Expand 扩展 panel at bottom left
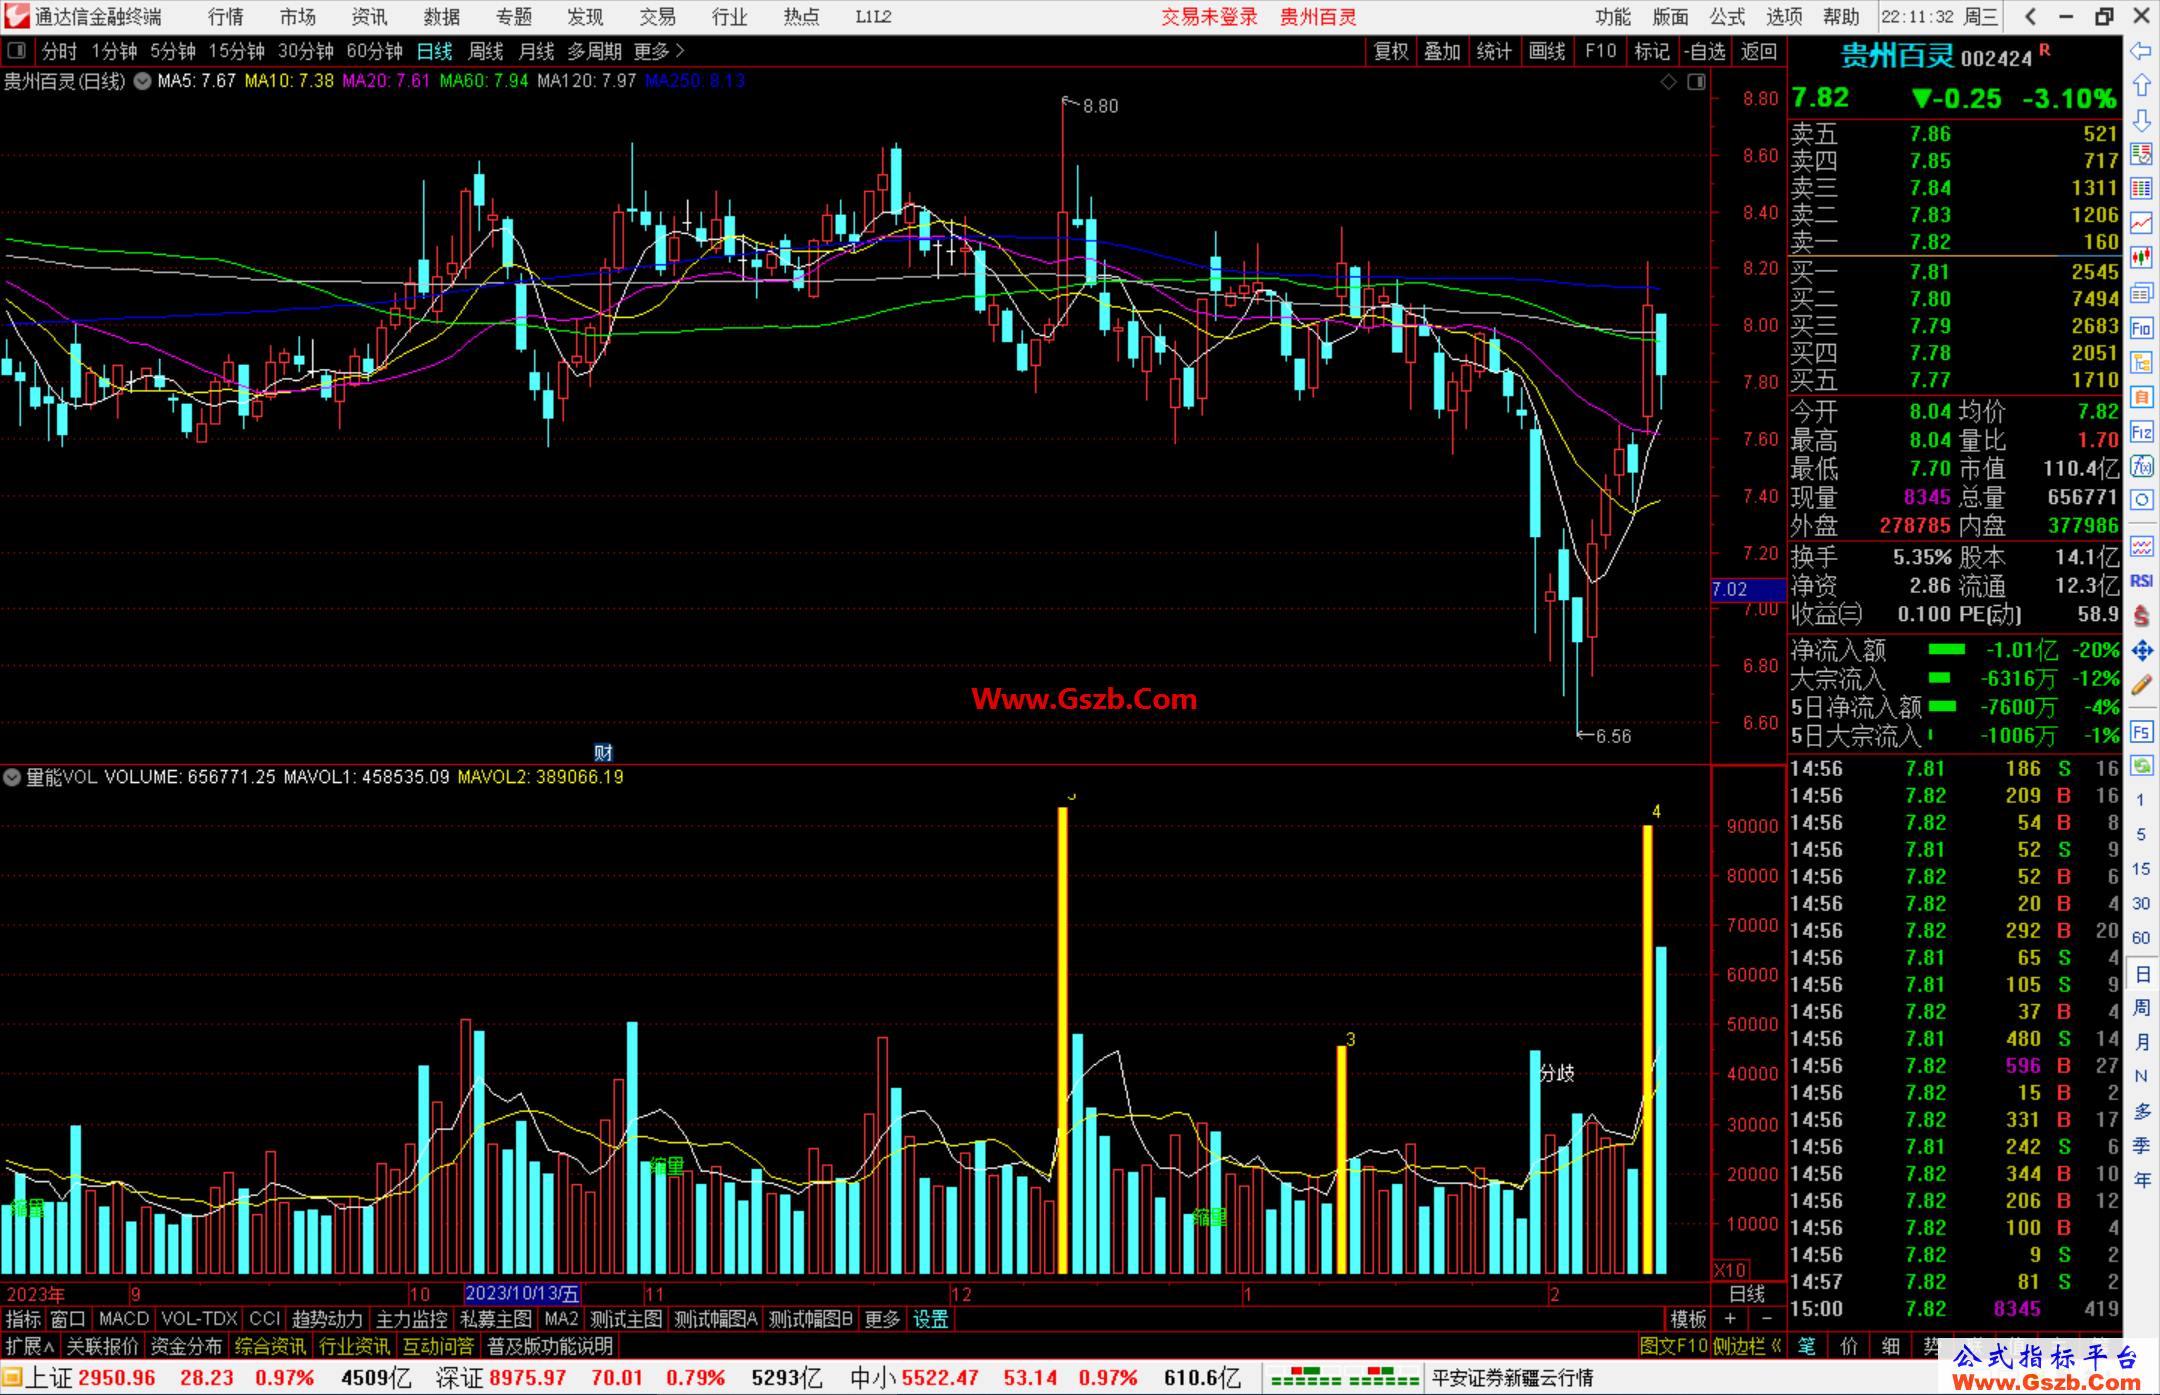The height and width of the screenshot is (1395, 2160). (29, 1346)
